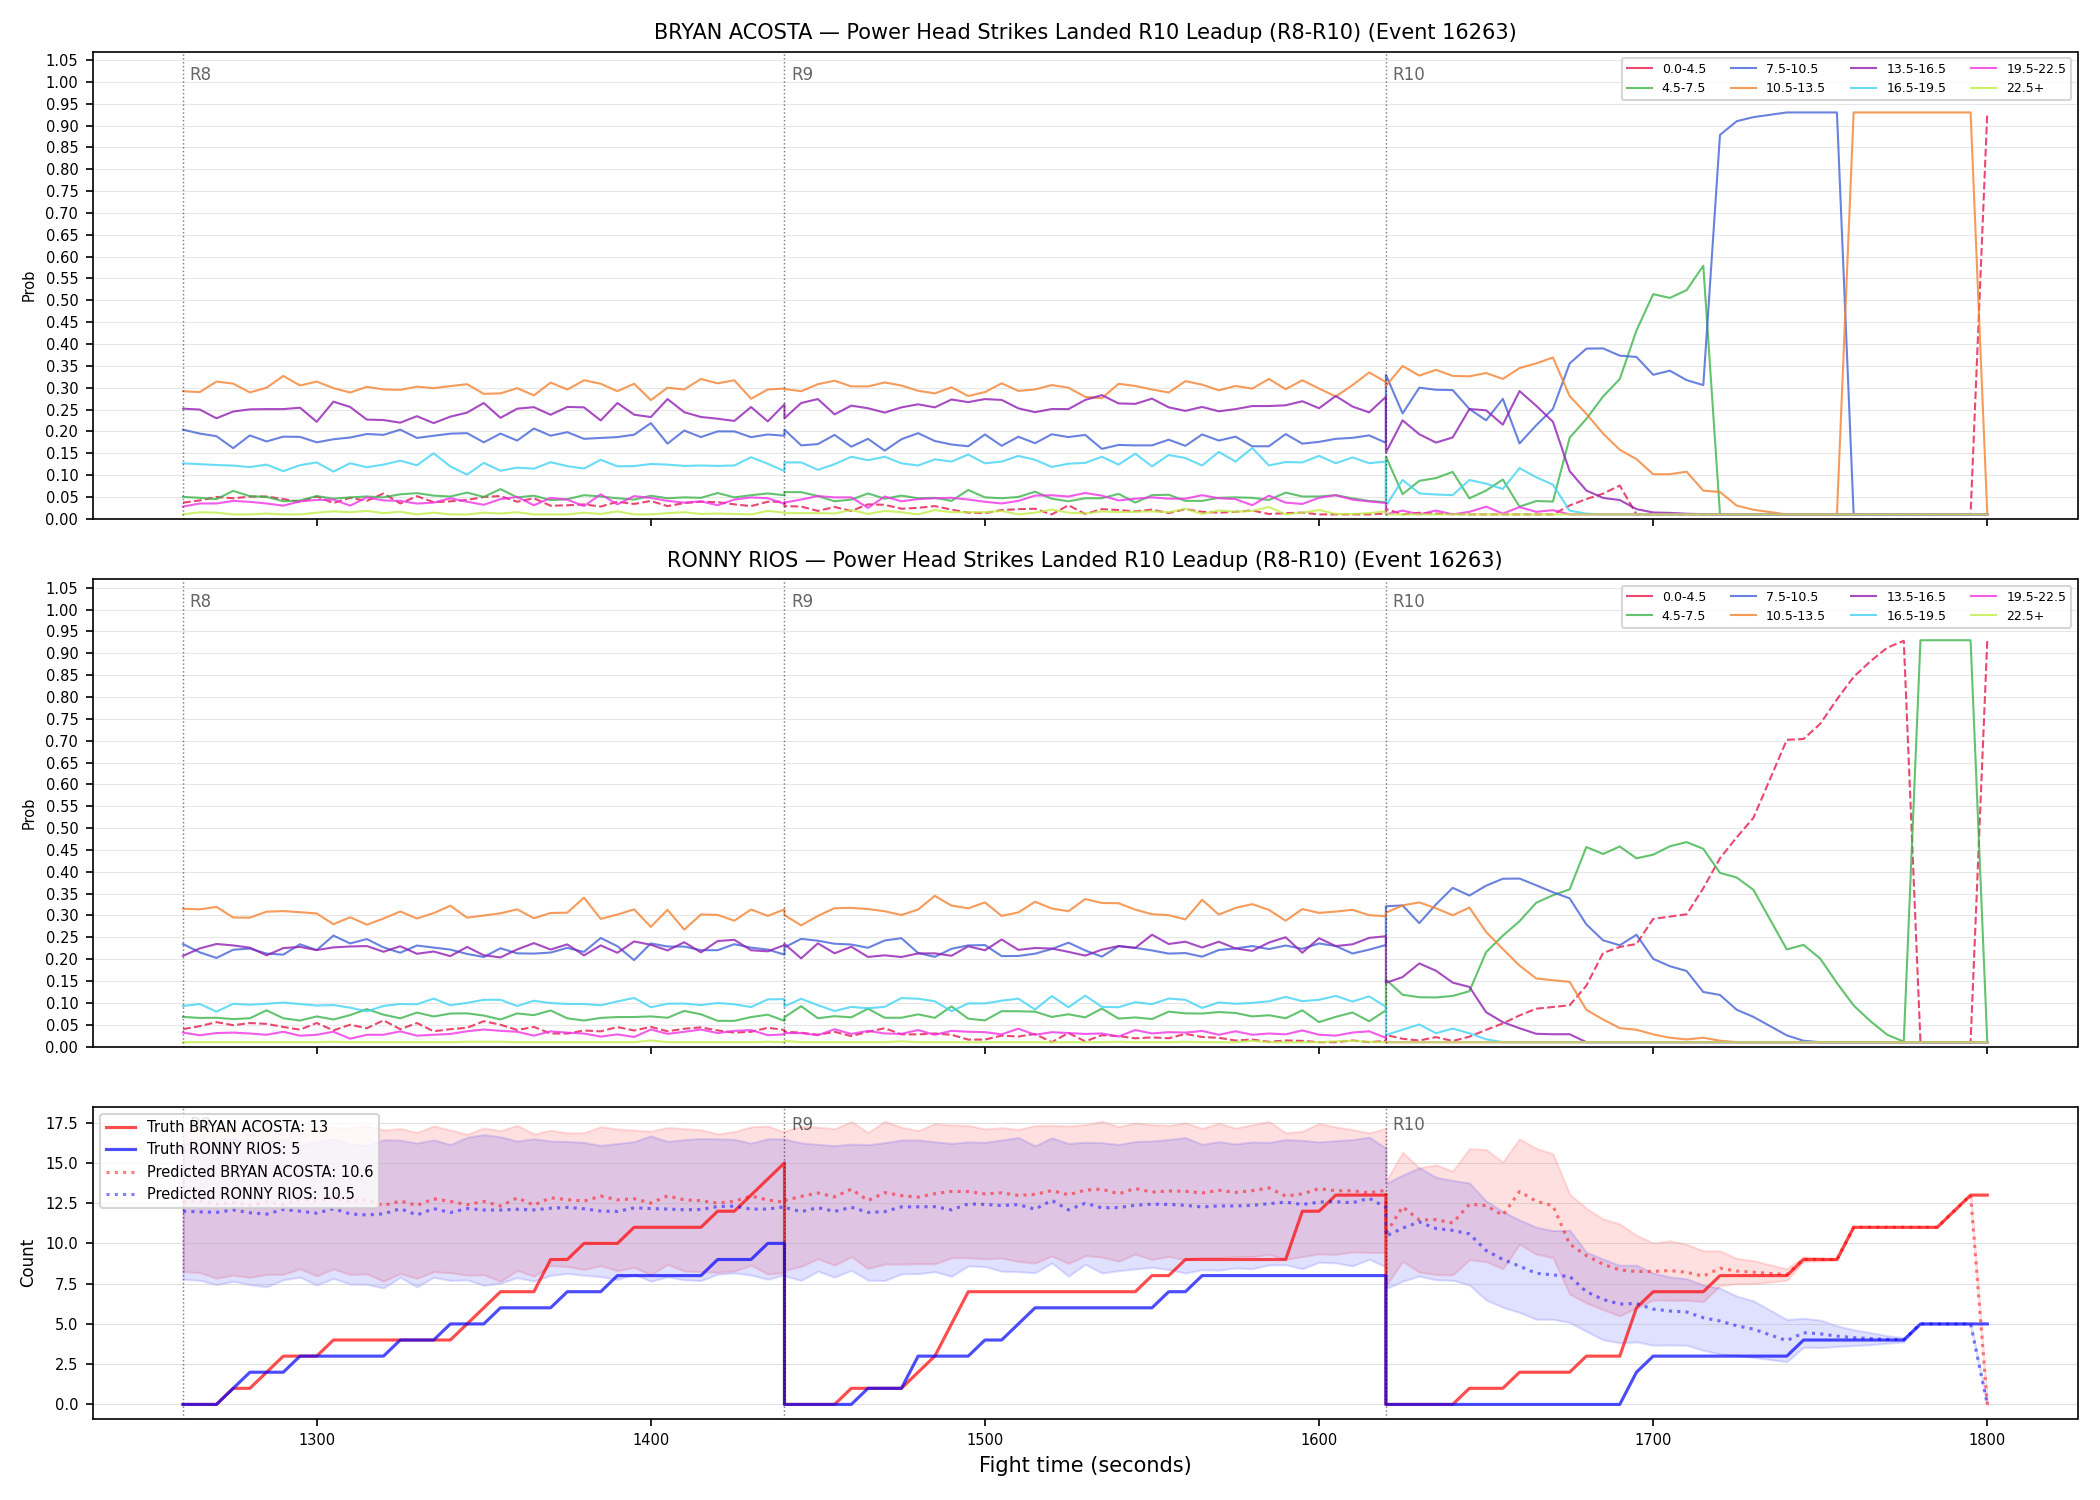This screenshot has height=1500, width=2100.
Task: Click dotted red sample beside Predicted BRYAN ACOSTA
Action: pos(120,1172)
